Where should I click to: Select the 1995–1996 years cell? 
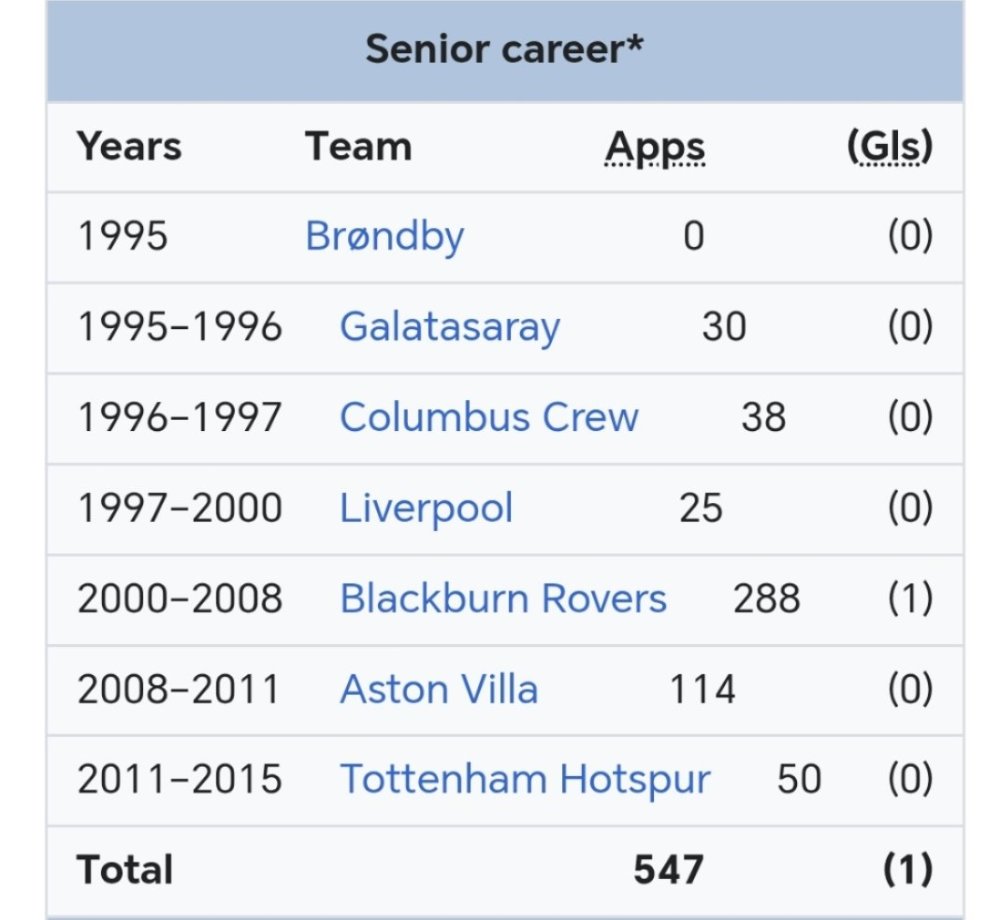180,327
